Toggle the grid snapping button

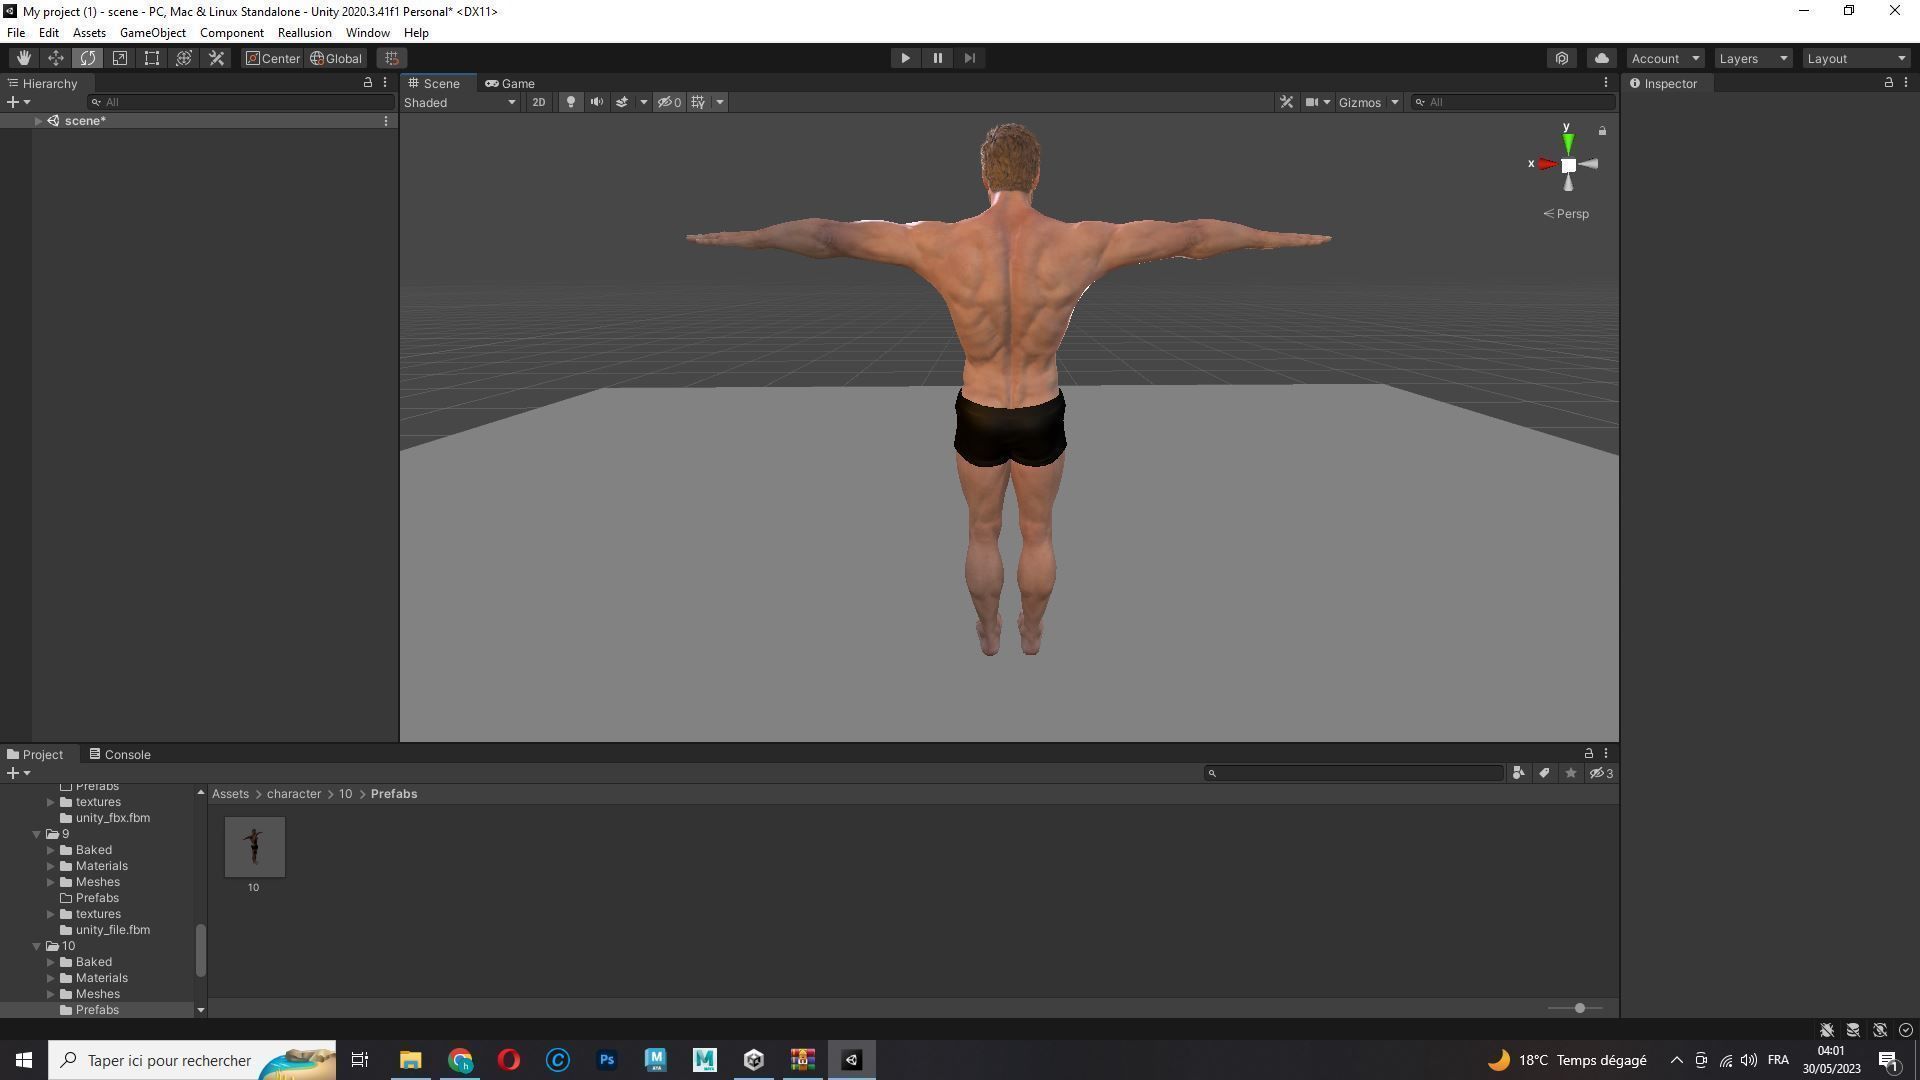392,58
